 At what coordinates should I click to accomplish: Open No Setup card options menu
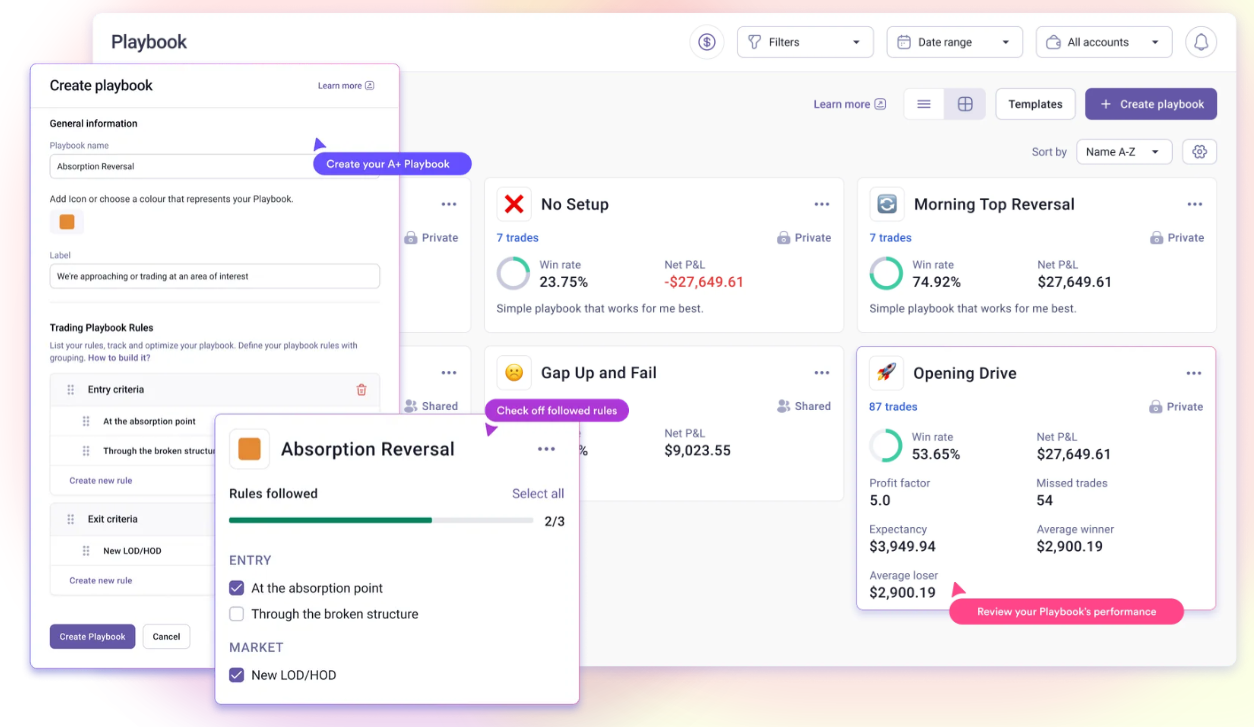pyautogui.click(x=822, y=204)
